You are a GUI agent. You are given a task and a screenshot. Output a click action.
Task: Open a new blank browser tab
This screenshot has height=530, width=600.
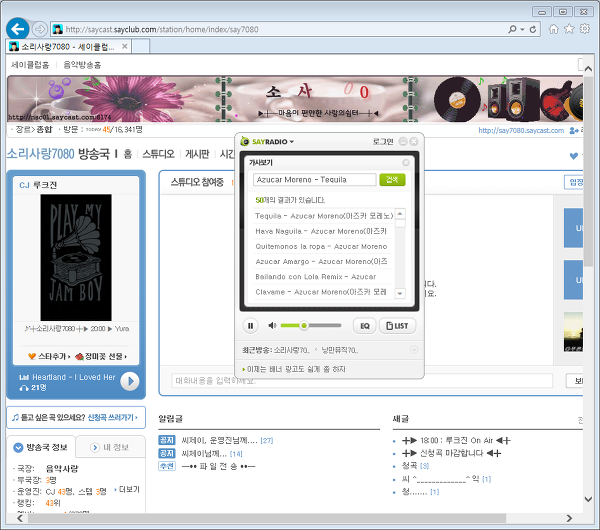pyautogui.click(x=140, y=47)
